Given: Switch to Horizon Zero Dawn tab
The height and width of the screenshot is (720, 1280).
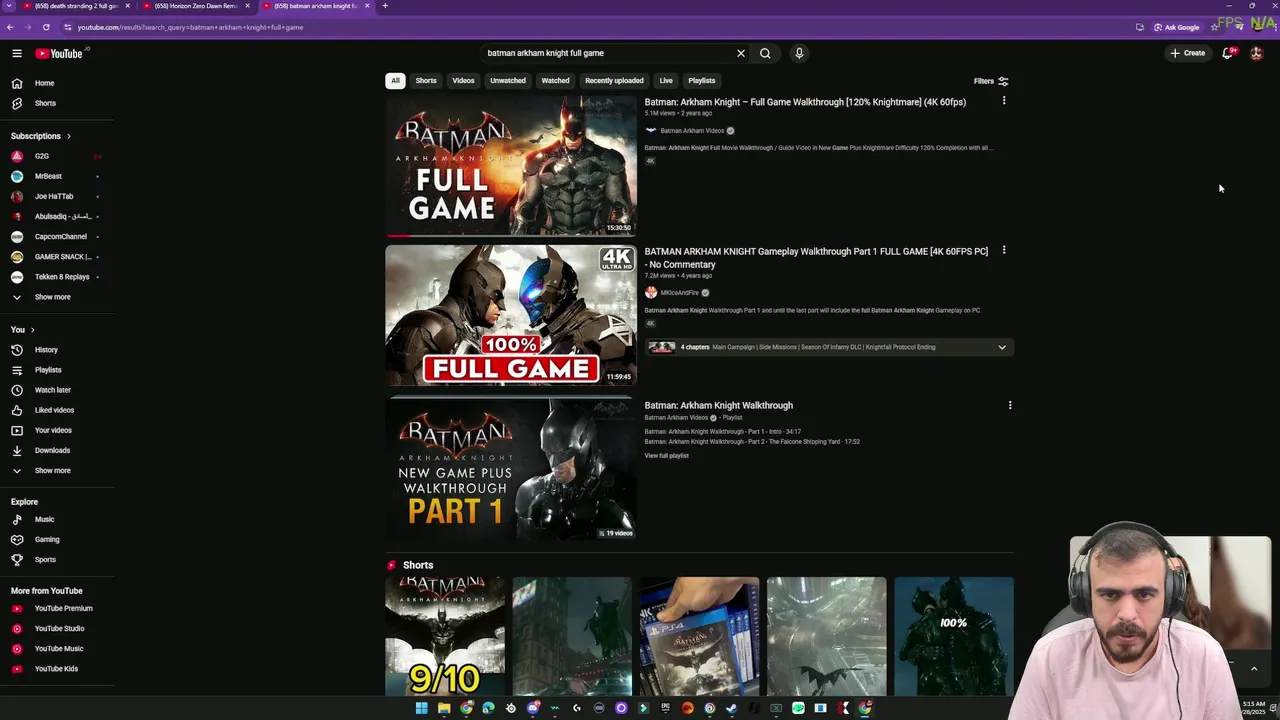Looking at the screenshot, I should [x=196, y=6].
